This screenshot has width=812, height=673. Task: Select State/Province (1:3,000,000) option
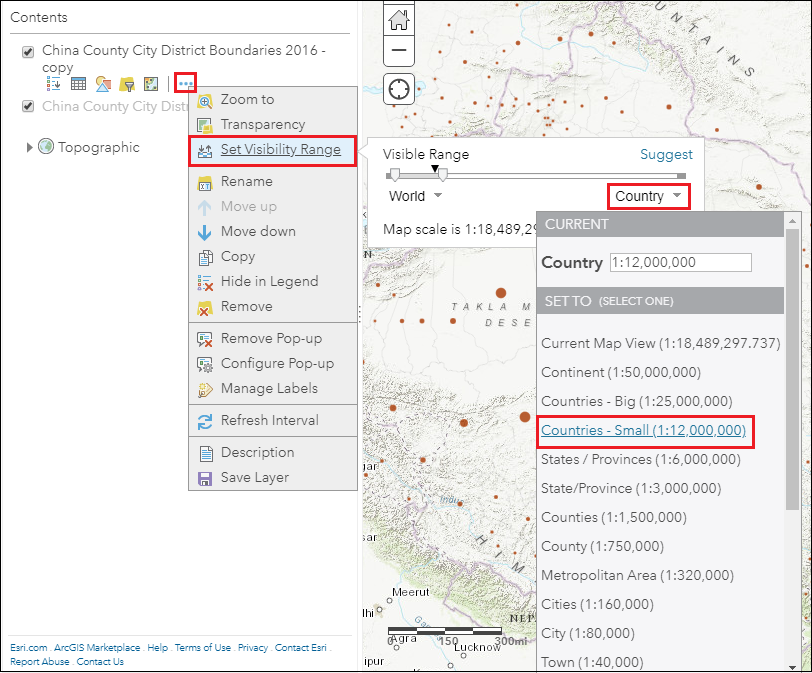point(631,488)
